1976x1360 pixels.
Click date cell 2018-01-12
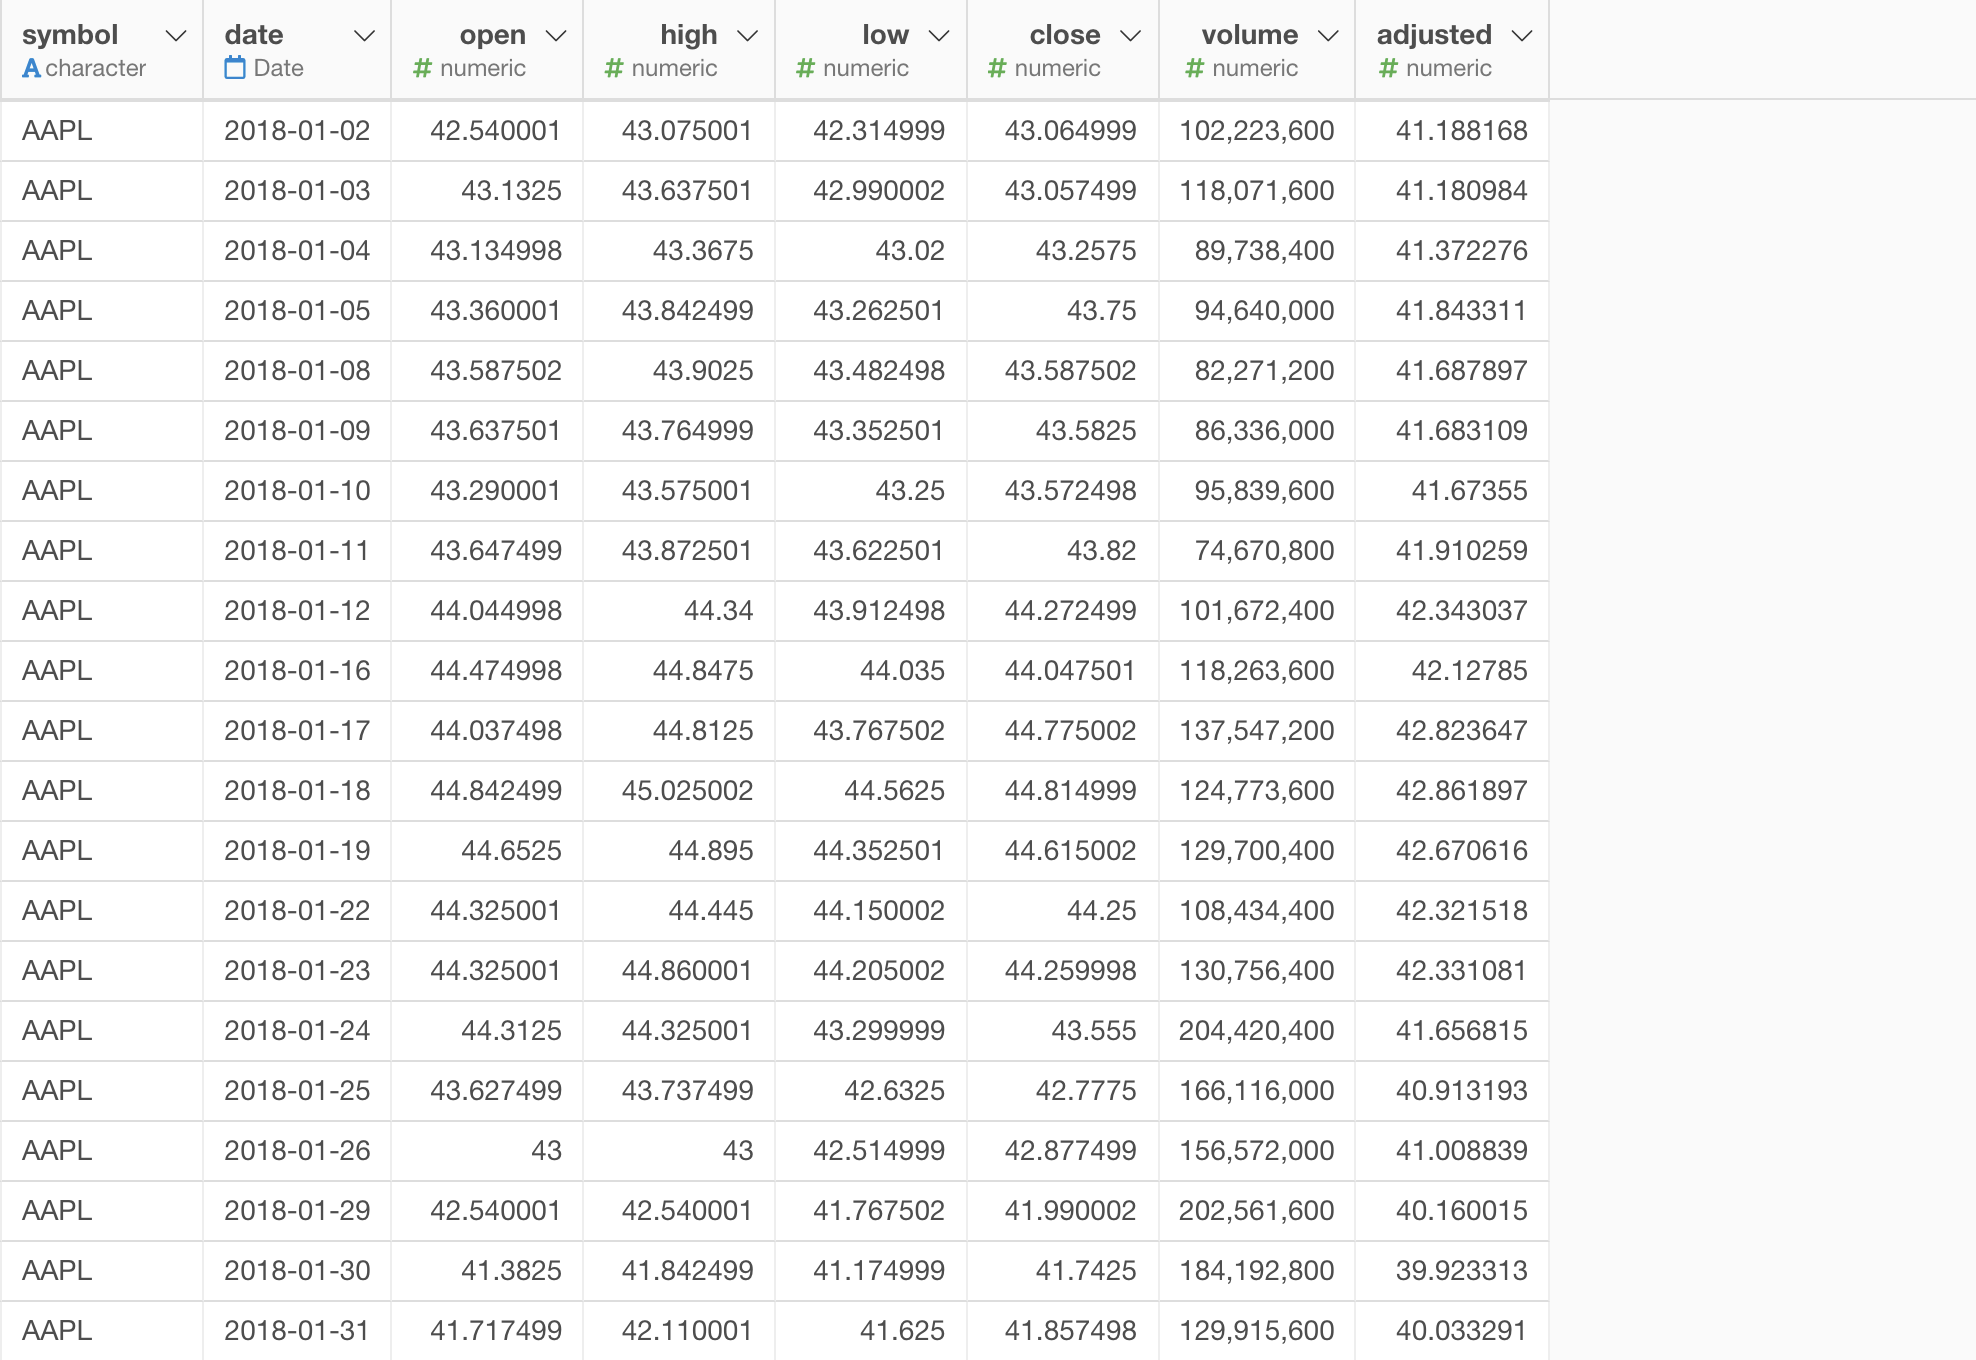[x=297, y=611]
